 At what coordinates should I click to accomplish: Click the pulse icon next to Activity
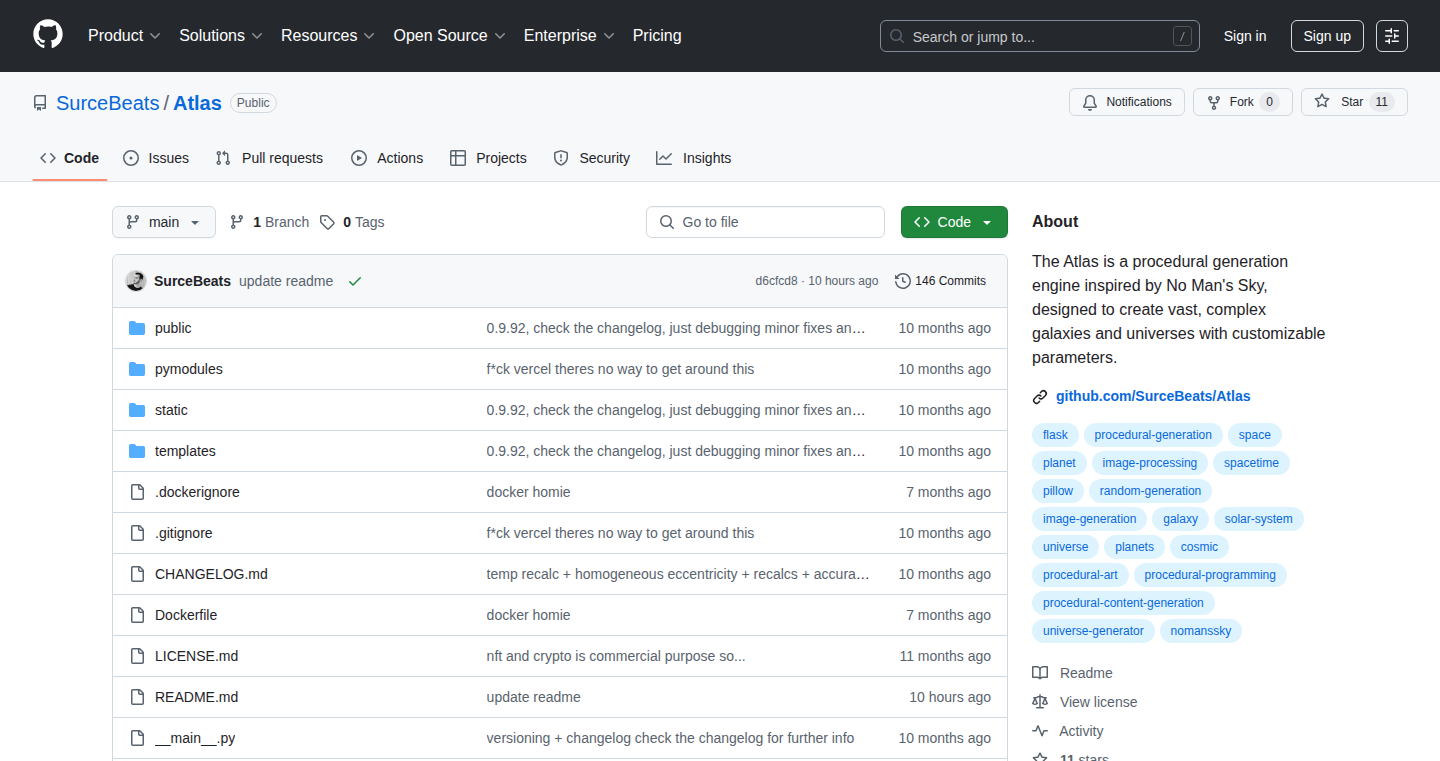(1040, 731)
